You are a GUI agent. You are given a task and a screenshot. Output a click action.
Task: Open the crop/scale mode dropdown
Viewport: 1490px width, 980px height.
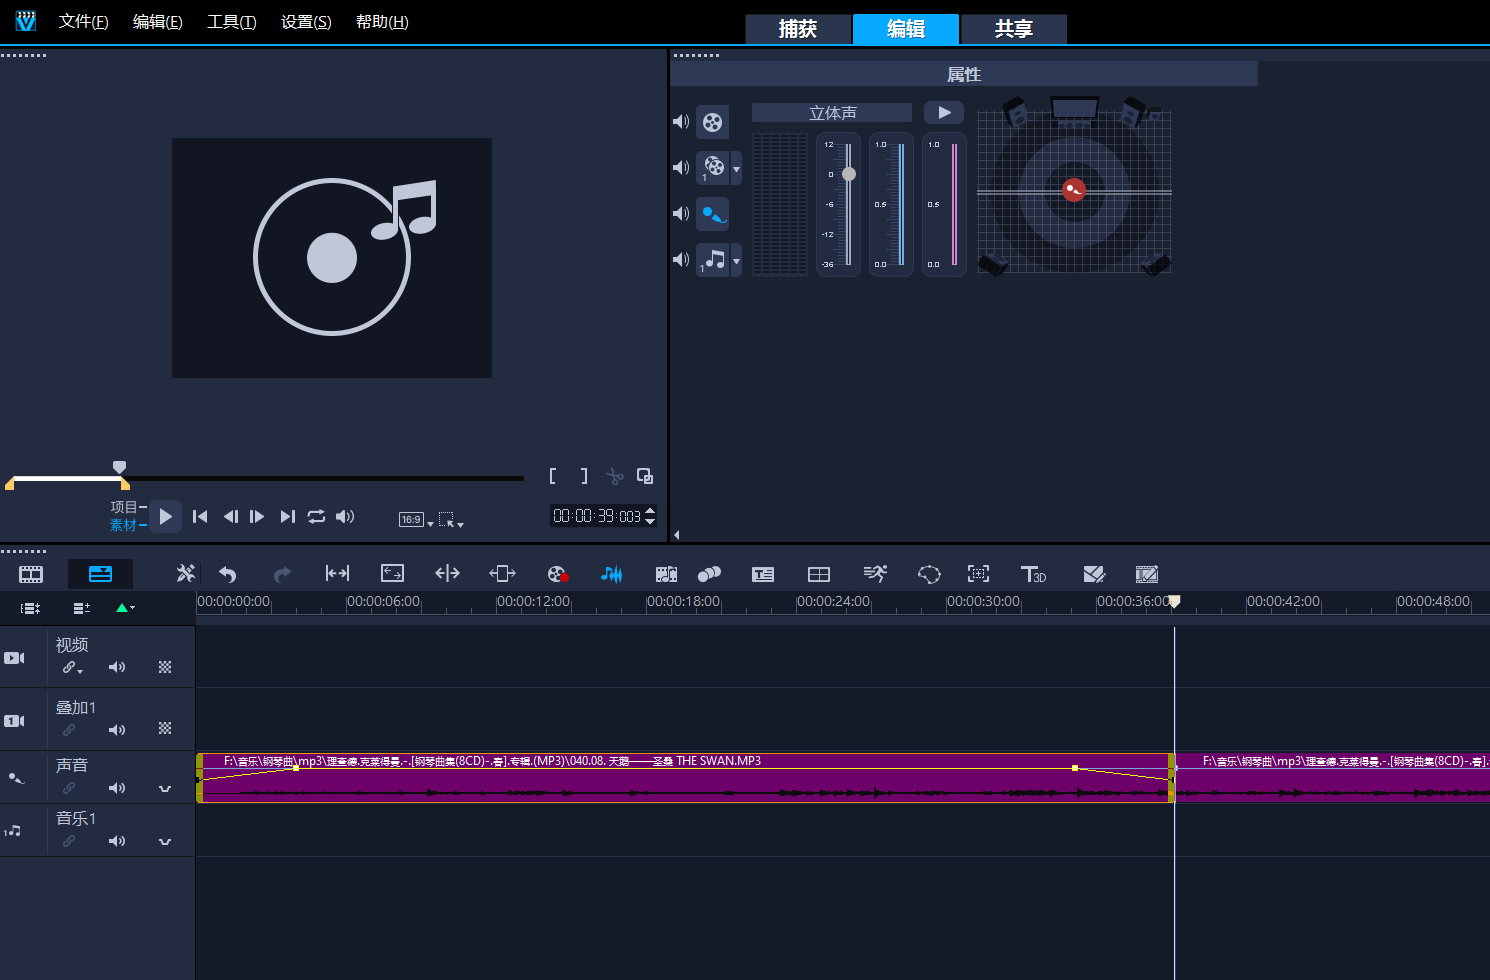click(451, 520)
